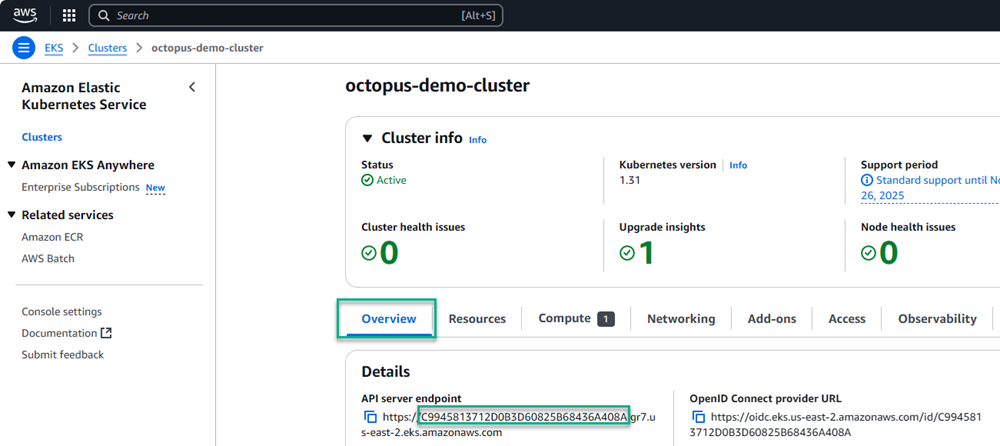Open the Networking tab
Screen dimensions: 1000x446
(x=681, y=319)
